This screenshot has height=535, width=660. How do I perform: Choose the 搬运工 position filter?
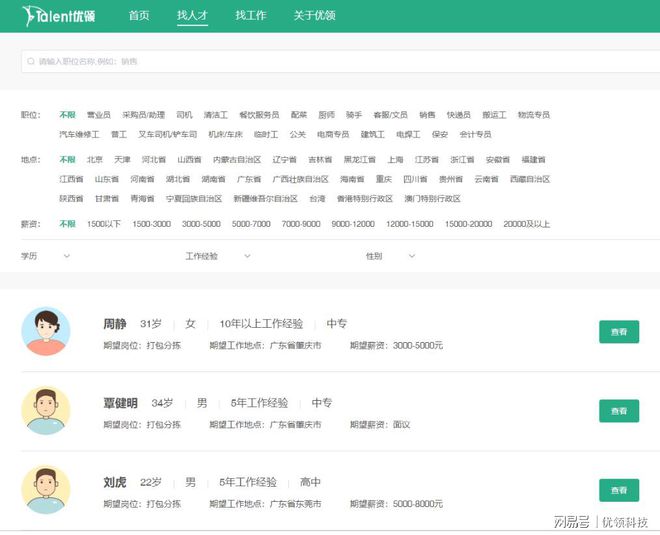(494, 114)
